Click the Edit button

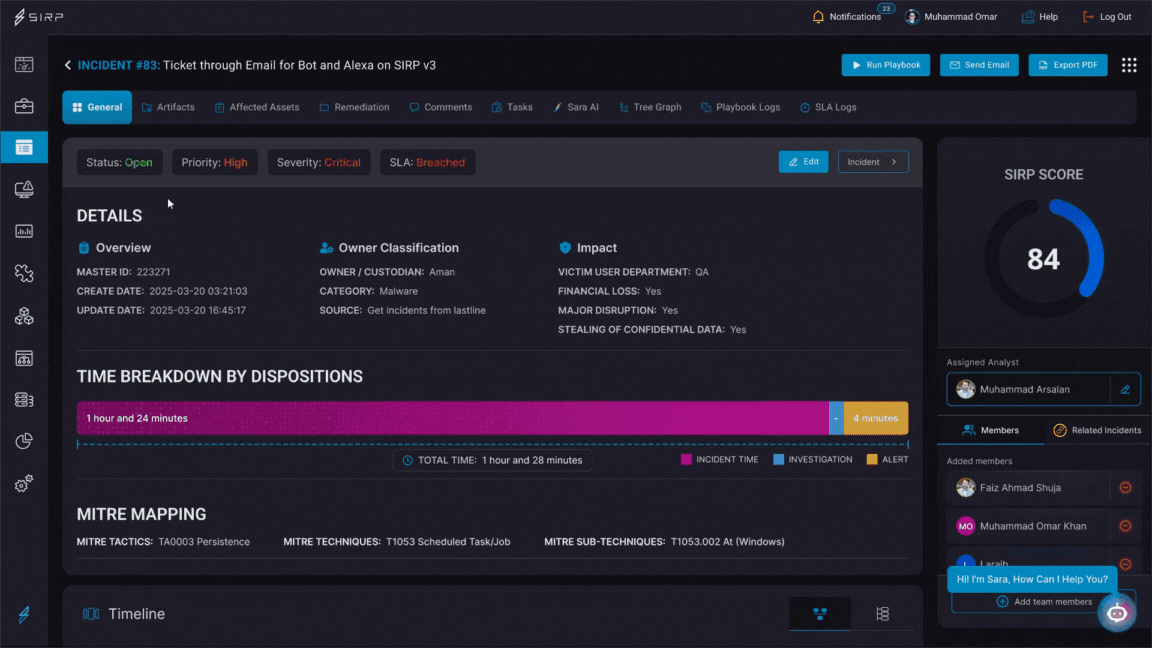coord(803,162)
